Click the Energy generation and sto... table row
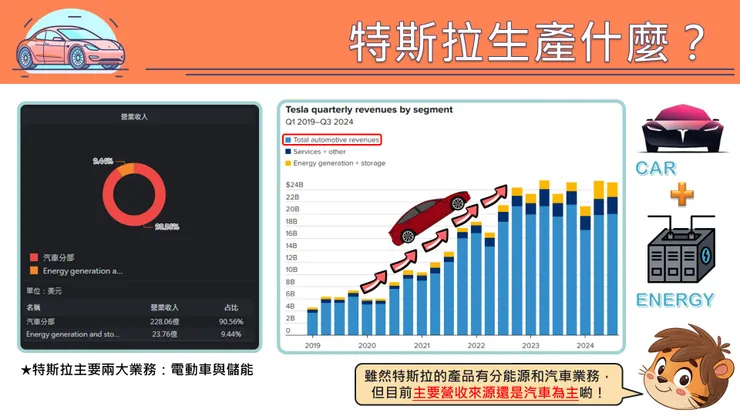740x416 pixels. tap(140, 334)
